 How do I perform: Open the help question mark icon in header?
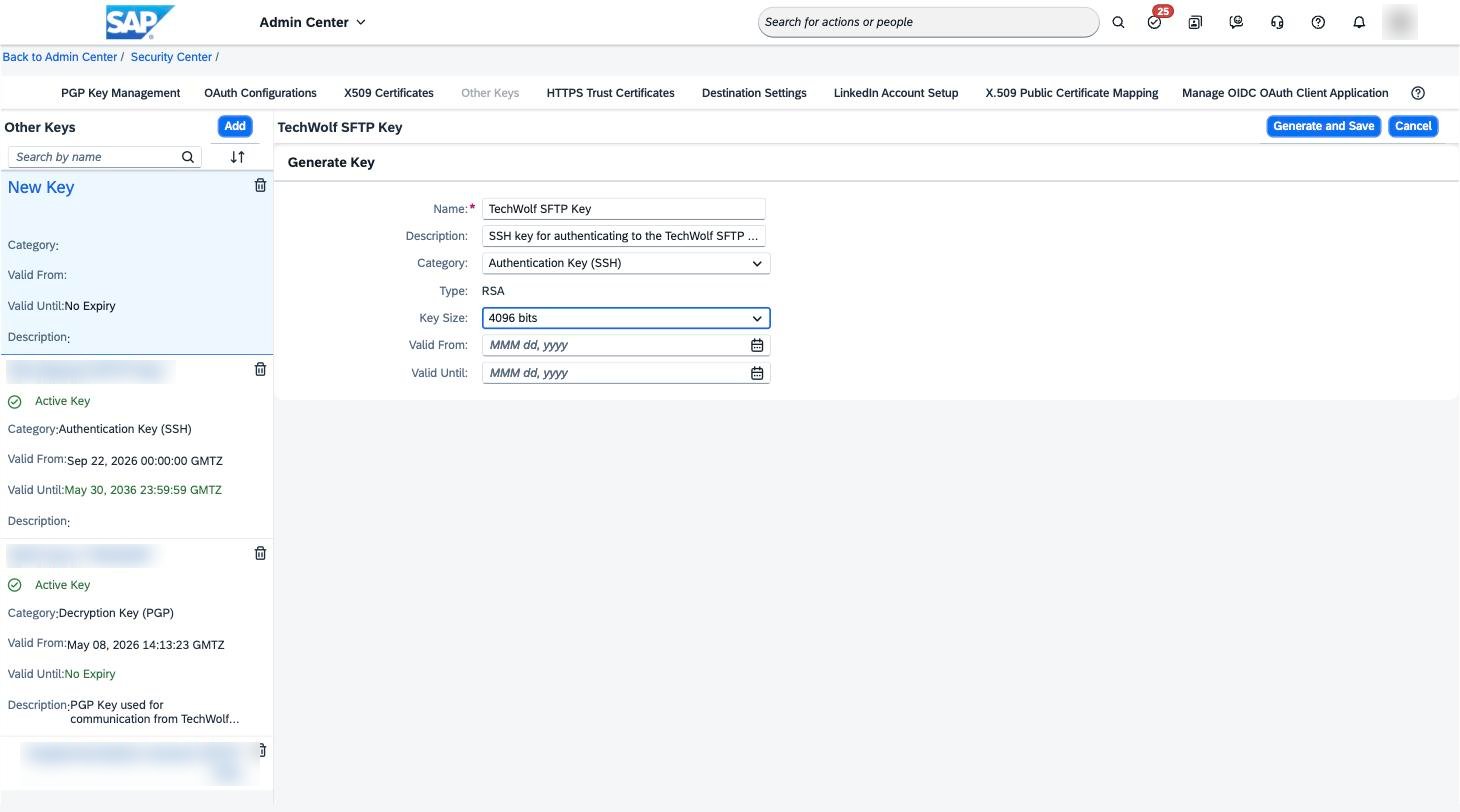(1318, 22)
